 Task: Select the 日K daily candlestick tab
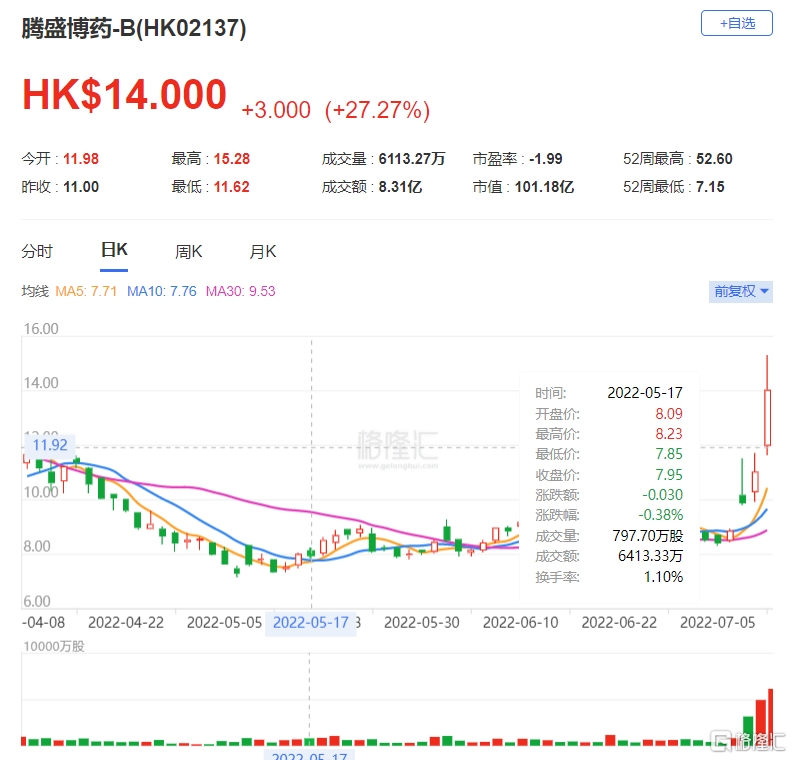click(114, 250)
